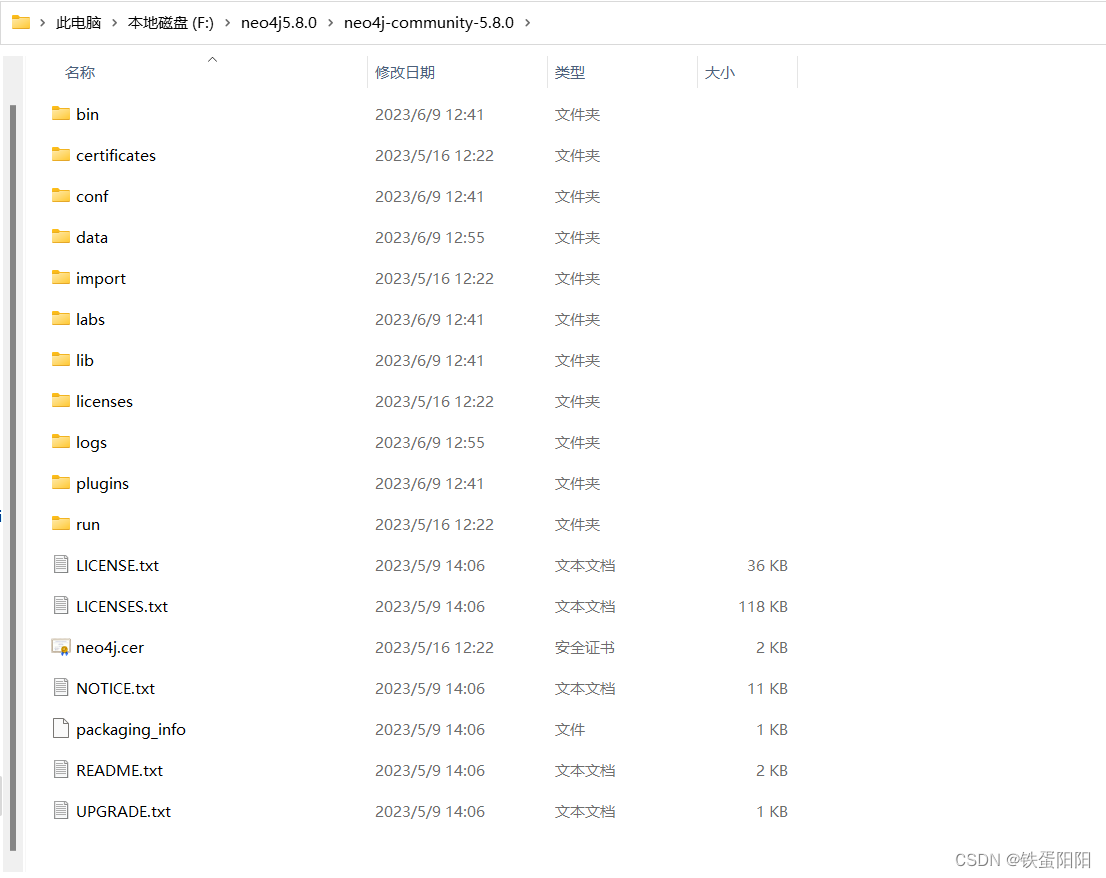Expand the chevron after neo4j5.8.0 breadcrumb
The height and width of the screenshot is (878, 1106).
pos(330,23)
